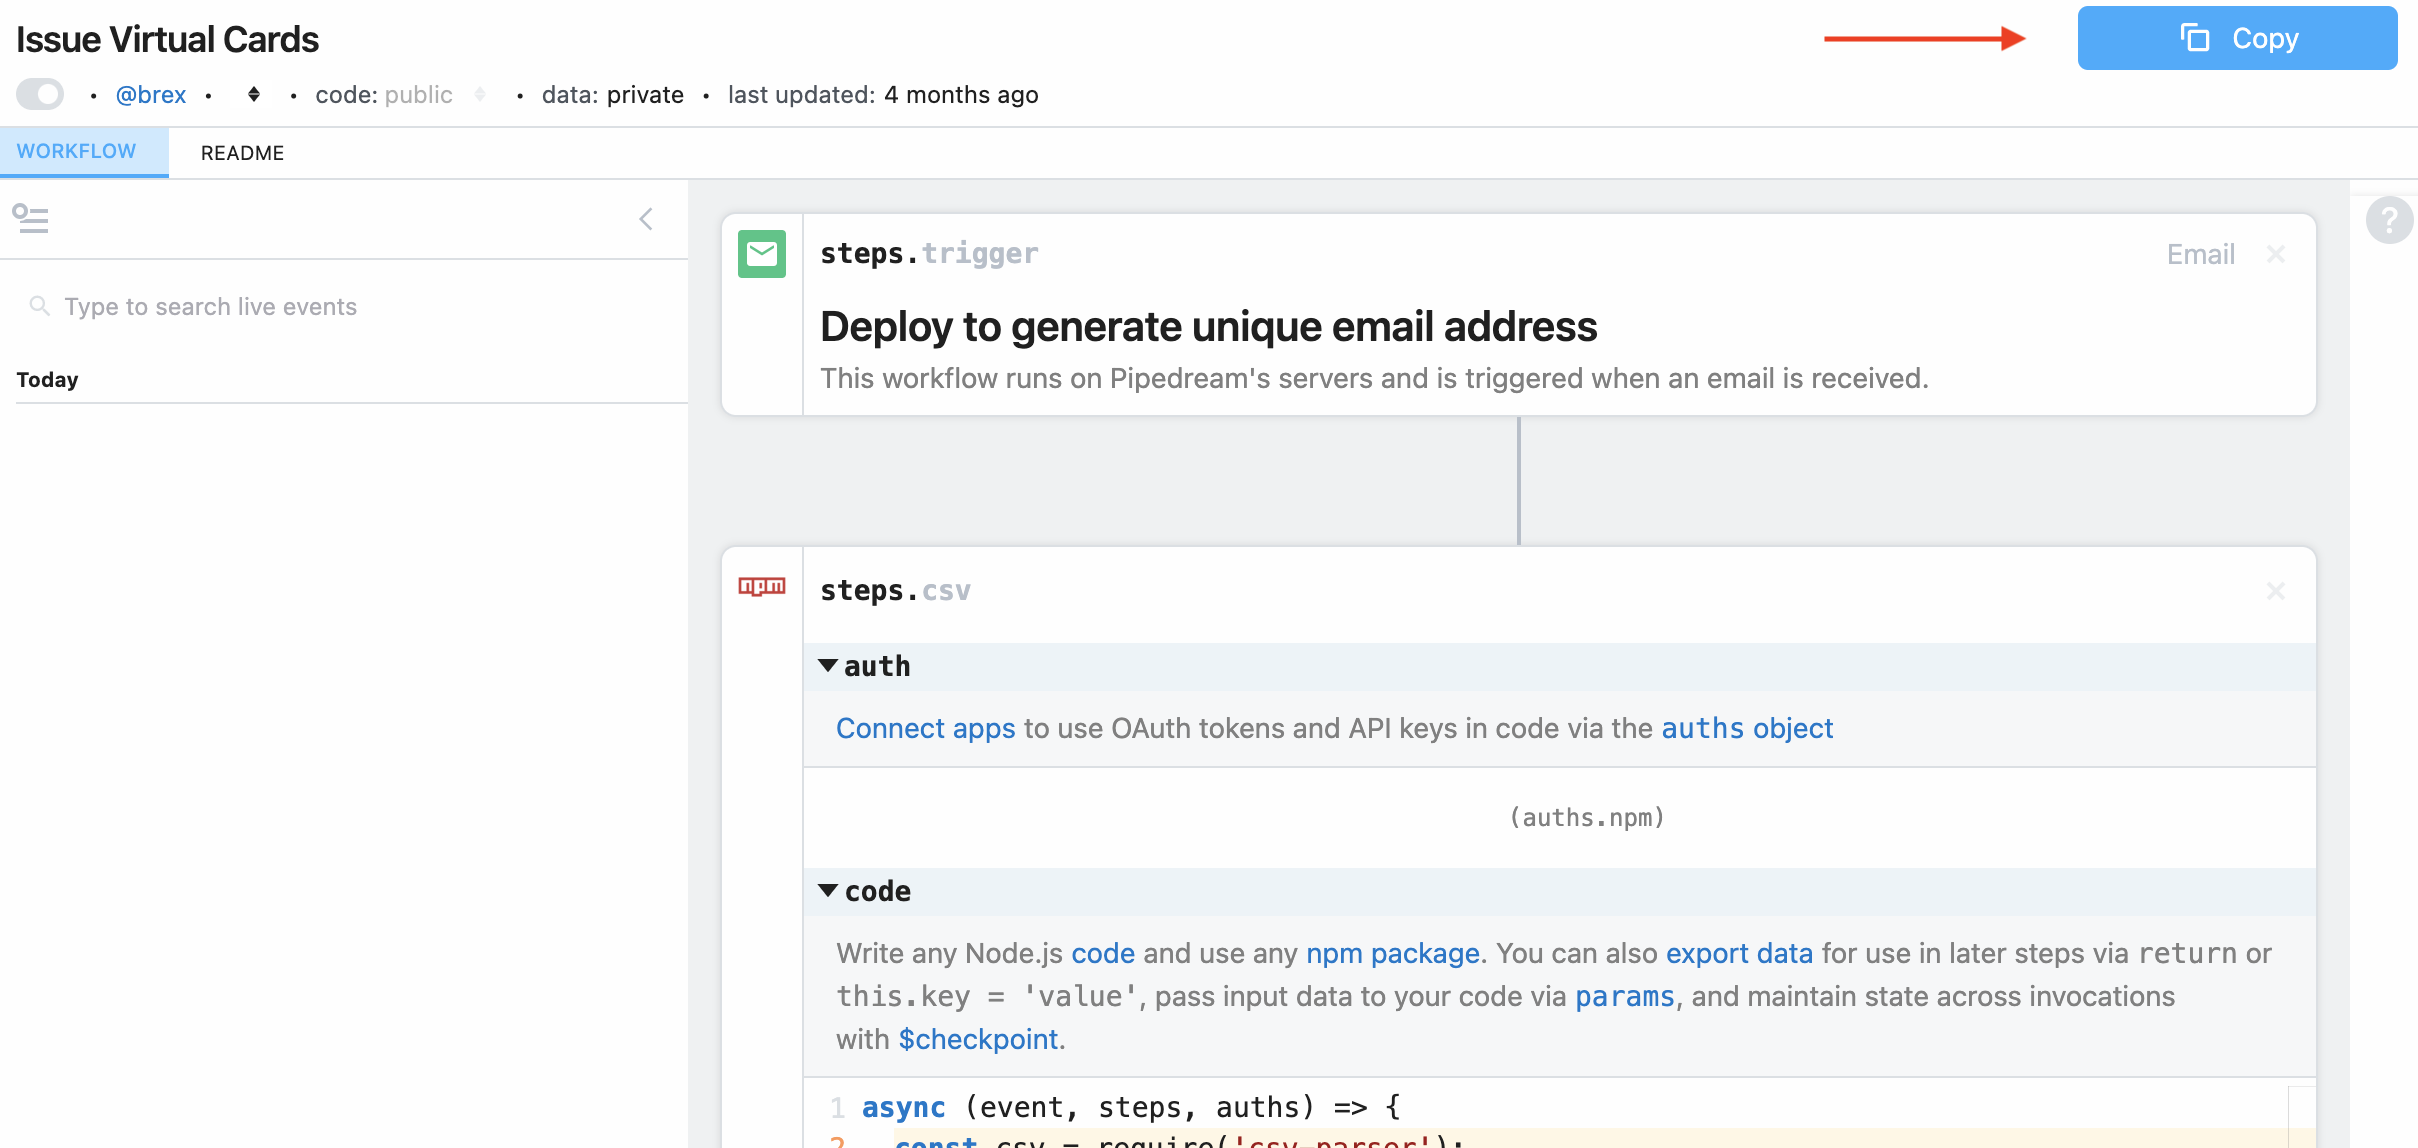This screenshot has width=2418, height=1148.
Task: Click the events list icon
Action: (30, 218)
